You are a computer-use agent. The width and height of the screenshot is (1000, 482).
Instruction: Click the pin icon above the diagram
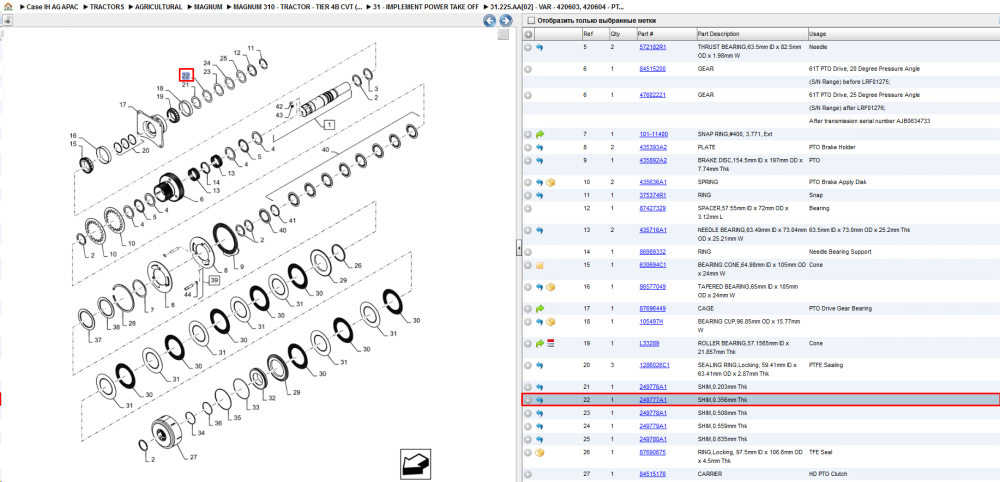tap(7, 20)
